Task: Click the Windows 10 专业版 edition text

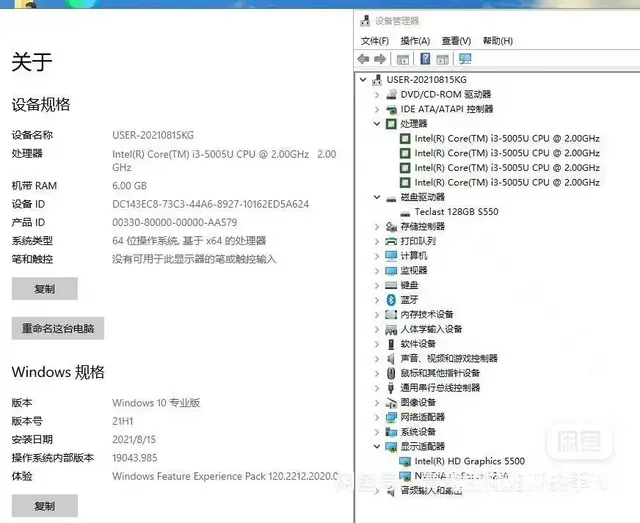Action: (x=156, y=403)
